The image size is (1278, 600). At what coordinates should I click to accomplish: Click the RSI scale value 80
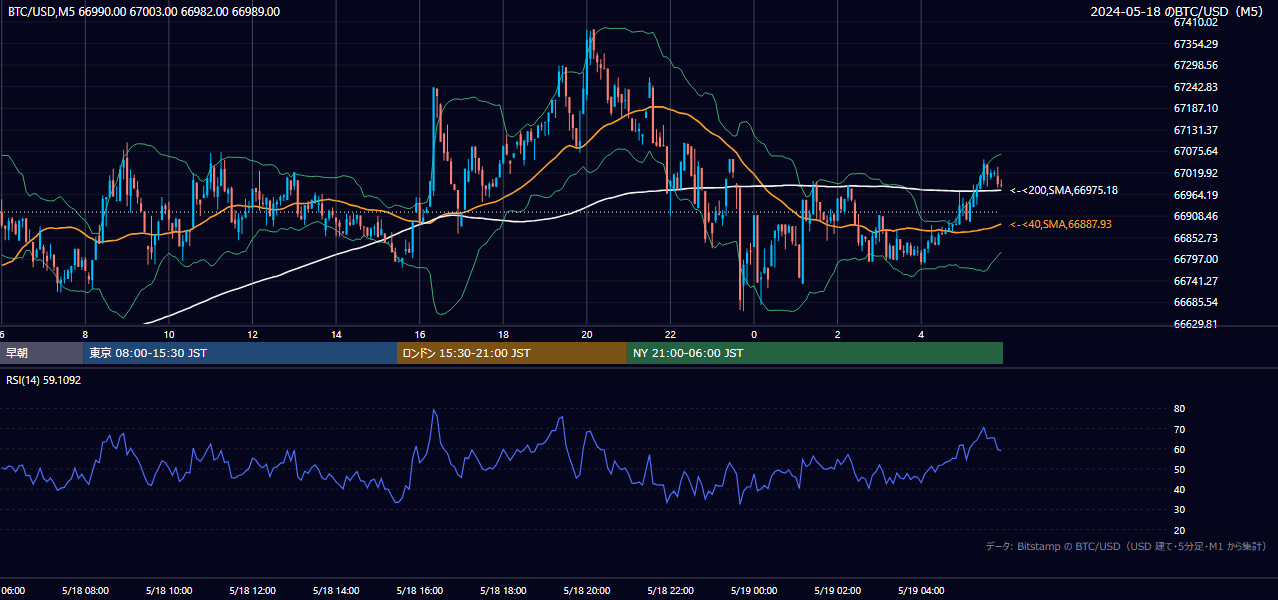point(1180,409)
